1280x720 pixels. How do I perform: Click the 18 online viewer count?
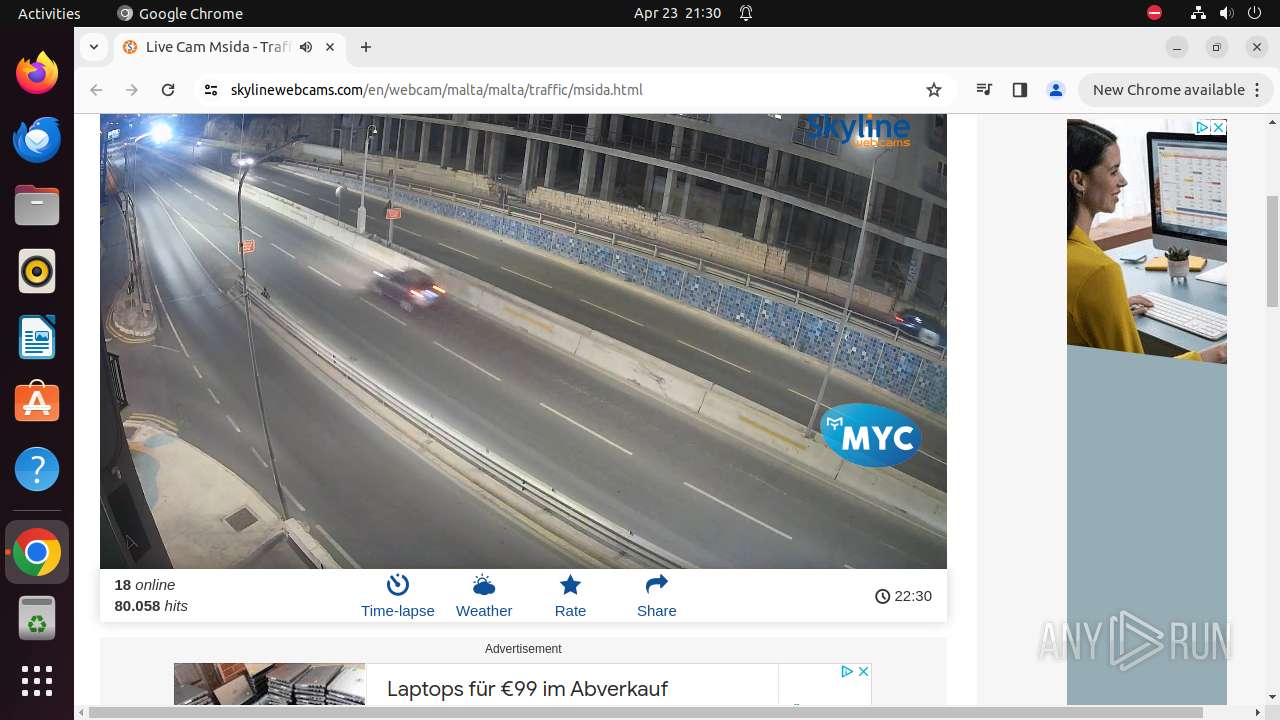pyautogui.click(x=145, y=585)
